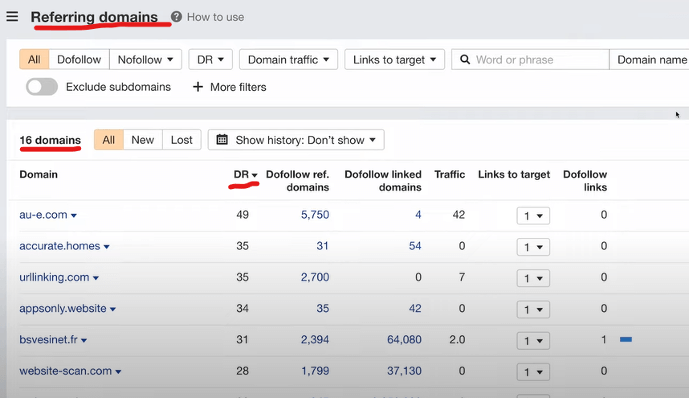Click 35 ref. domains for appsonly.website
Screen dimensions: 690x398
(323, 309)
